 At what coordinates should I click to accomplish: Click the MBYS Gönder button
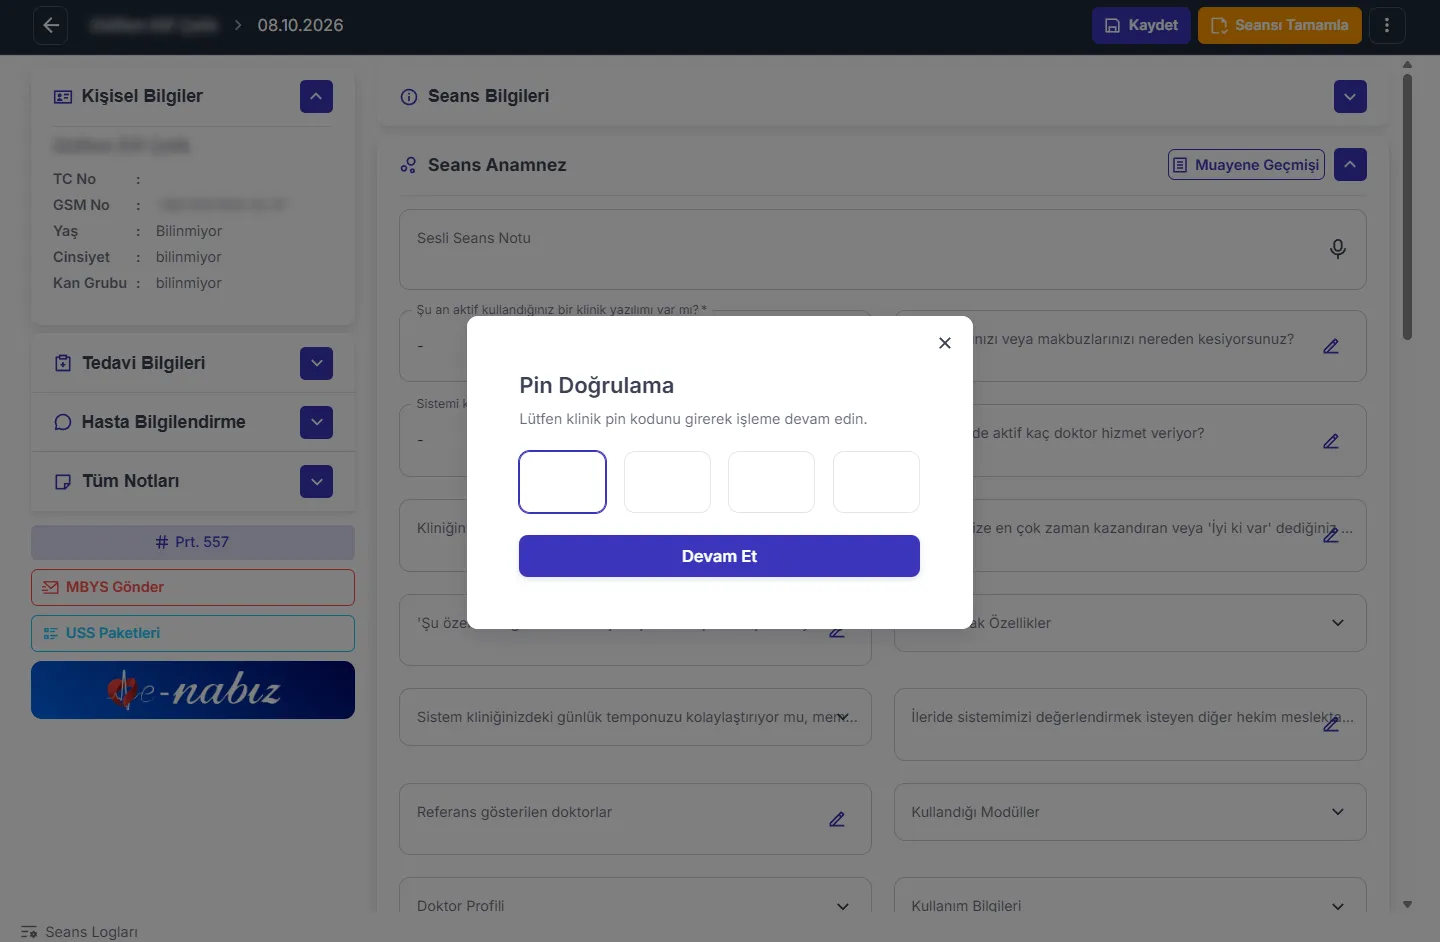pyautogui.click(x=193, y=587)
